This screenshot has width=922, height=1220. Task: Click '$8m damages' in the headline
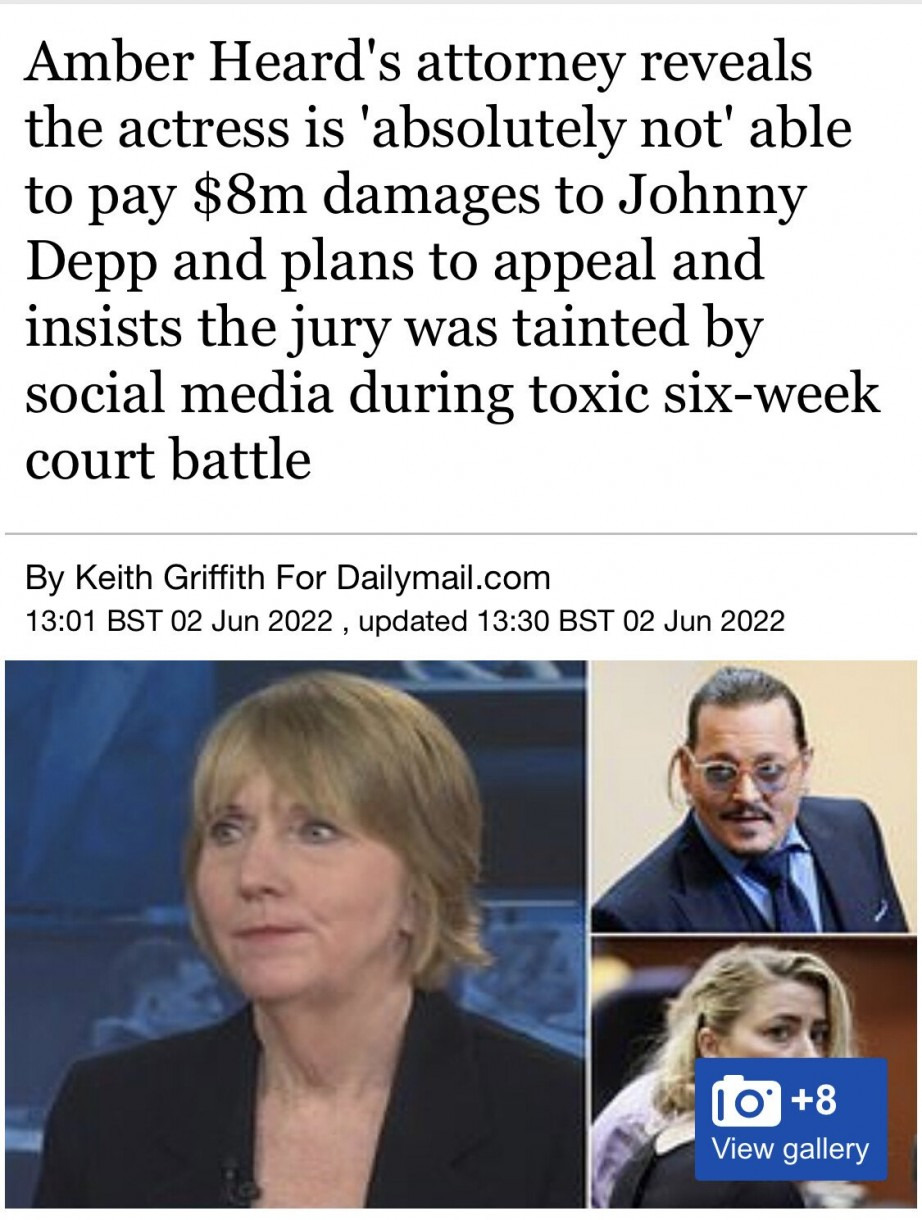(323, 196)
